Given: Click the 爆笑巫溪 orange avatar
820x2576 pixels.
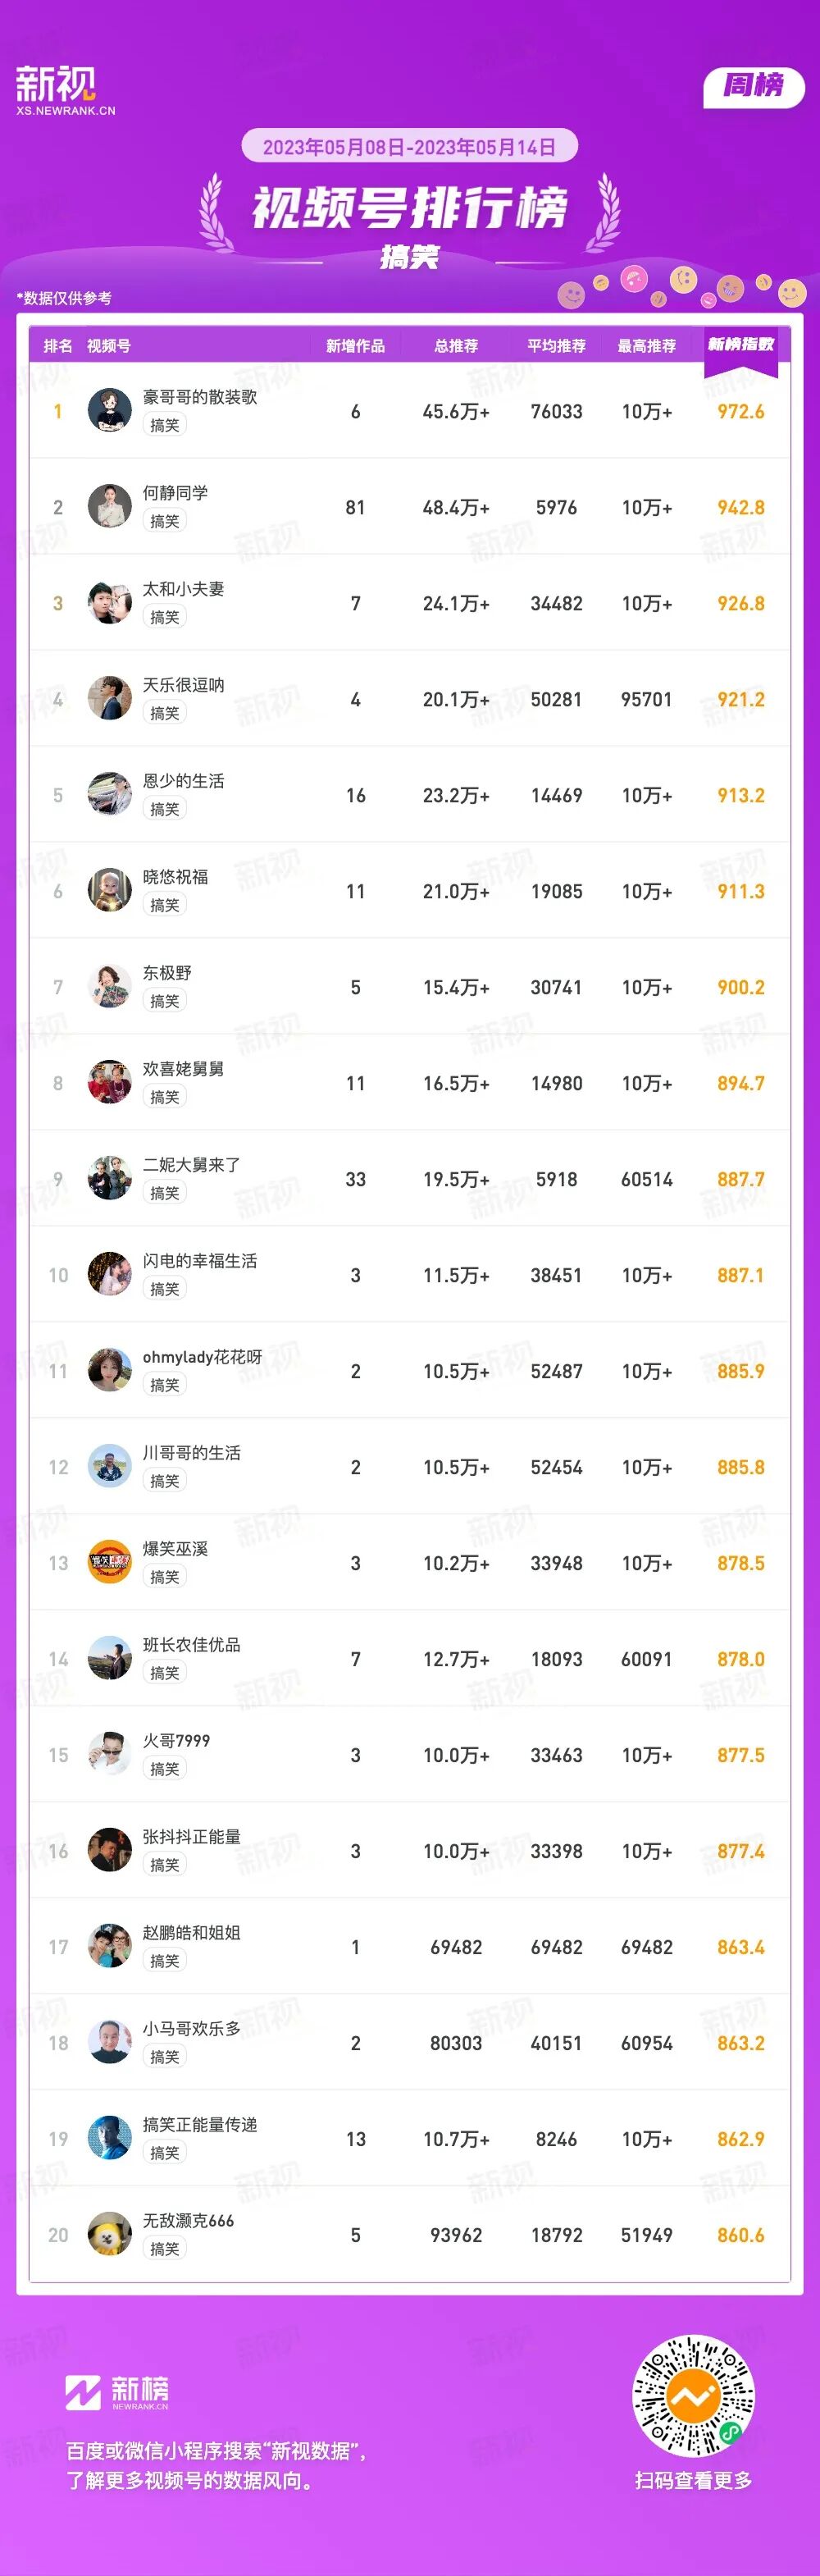Looking at the screenshot, I should pos(109,1563).
